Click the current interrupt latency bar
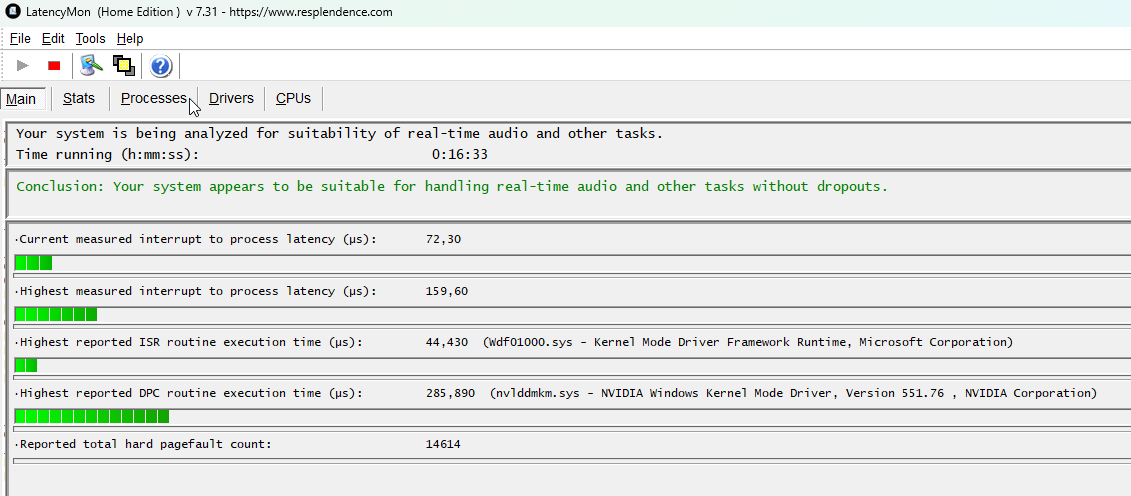The width and height of the screenshot is (1131, 496). click(573, 263)
